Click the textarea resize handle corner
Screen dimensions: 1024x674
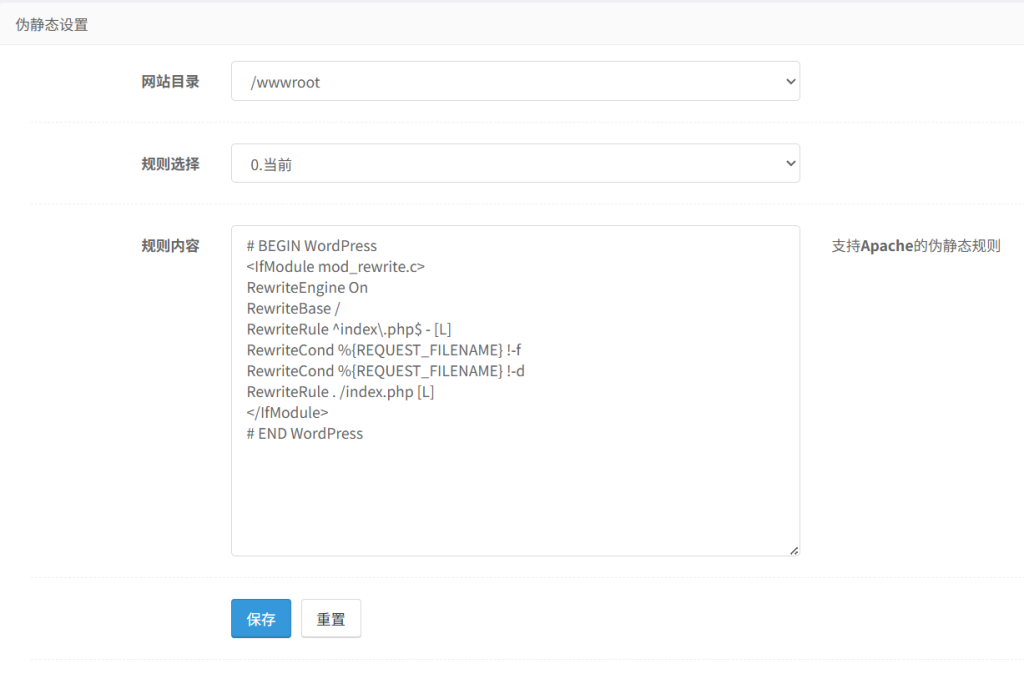click(x=793, y=551)
